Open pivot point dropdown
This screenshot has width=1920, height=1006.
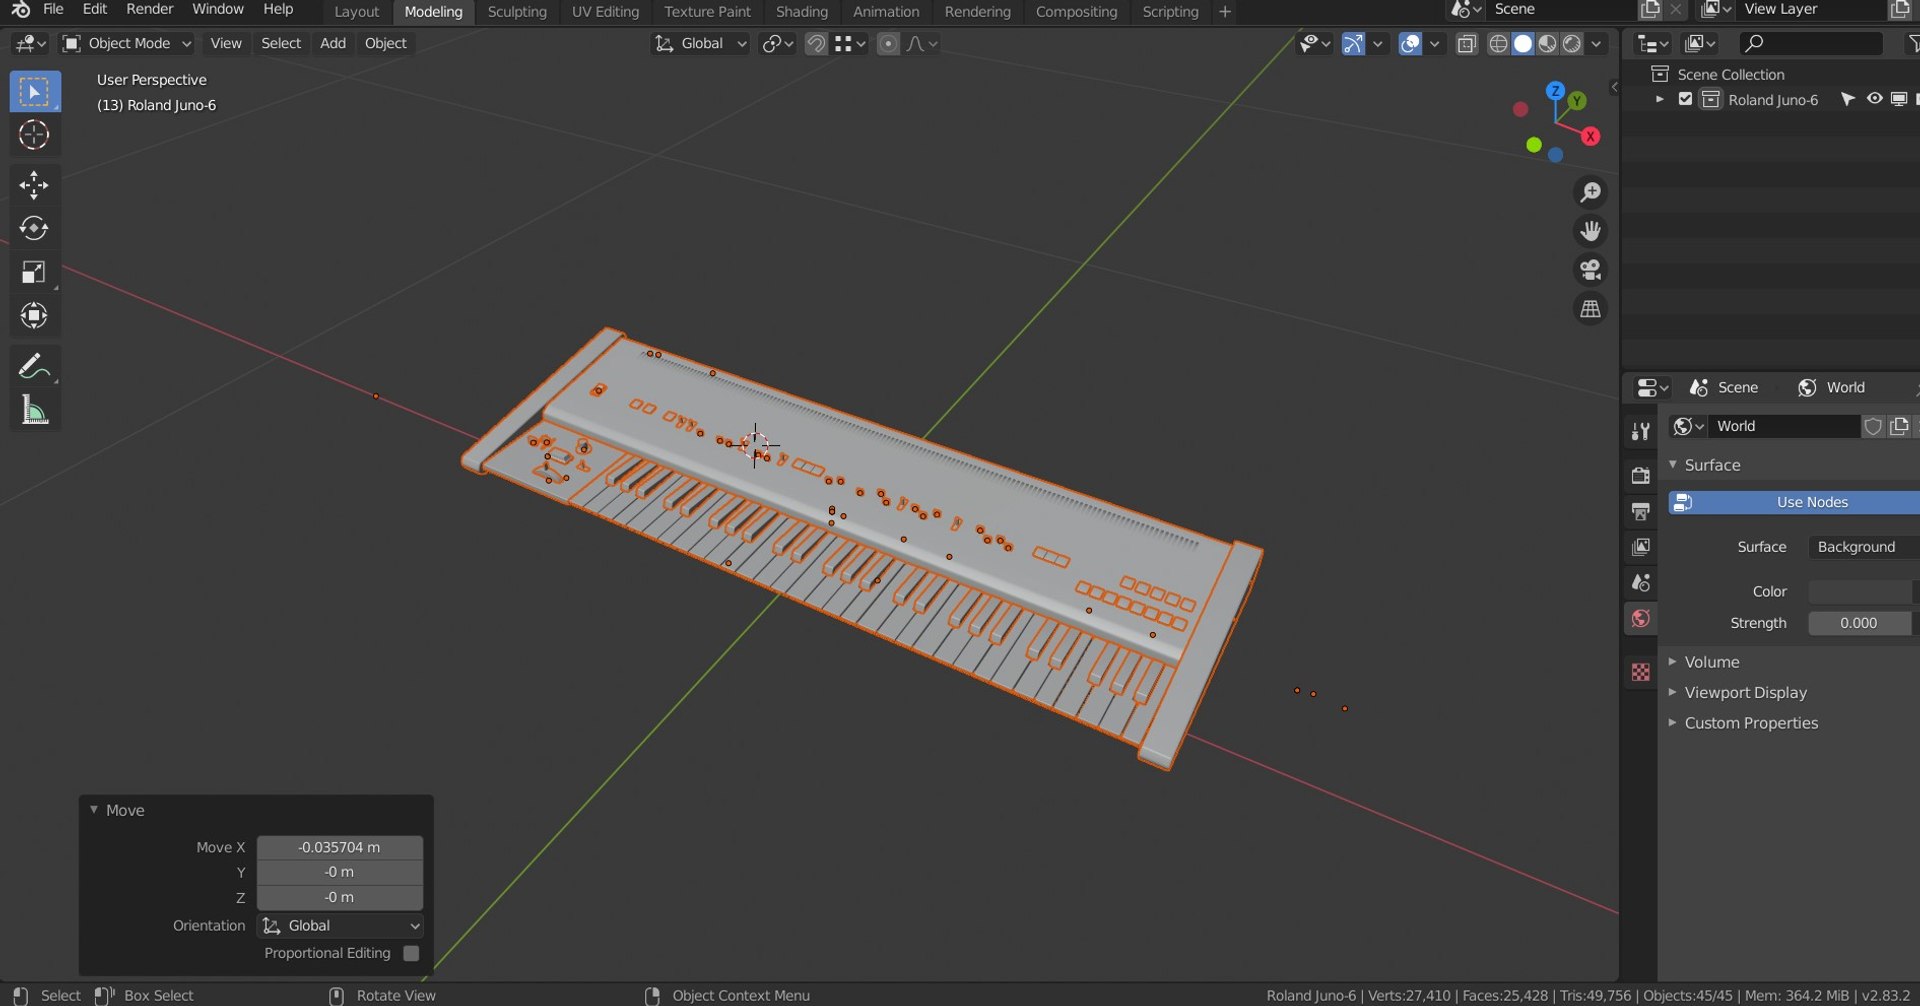[777, 44]
